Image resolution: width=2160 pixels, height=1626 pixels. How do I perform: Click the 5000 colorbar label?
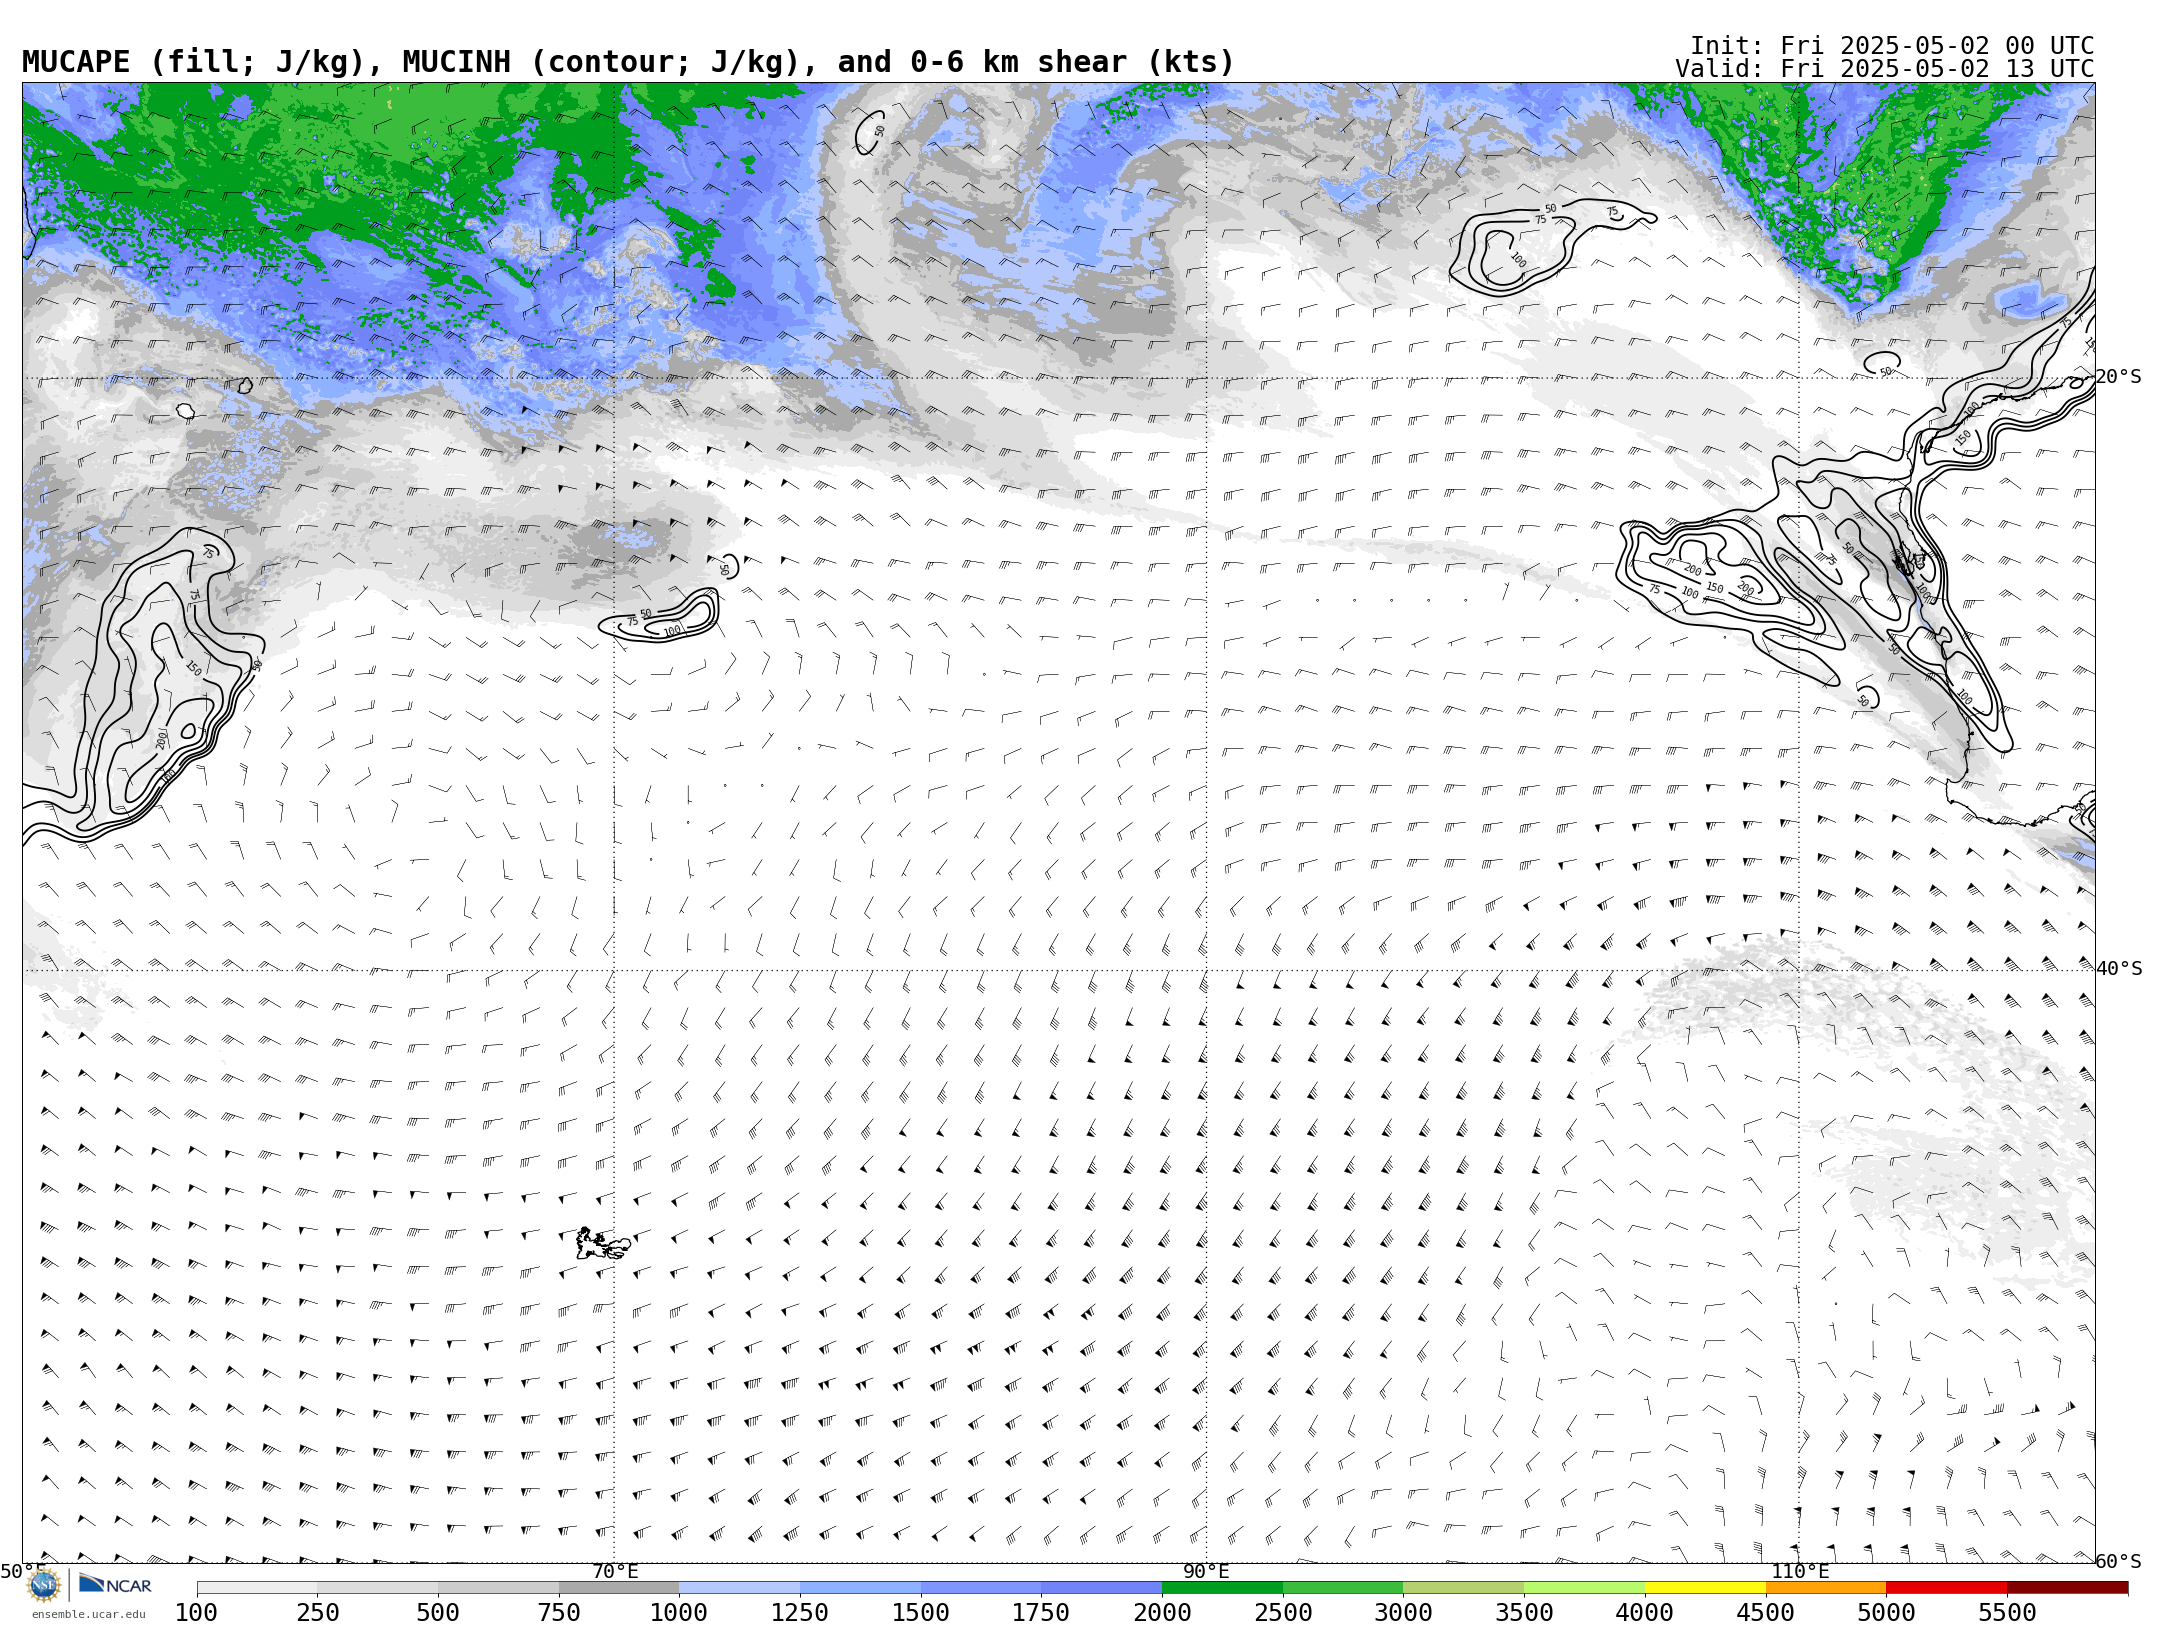click(x=1886, y=1612)
